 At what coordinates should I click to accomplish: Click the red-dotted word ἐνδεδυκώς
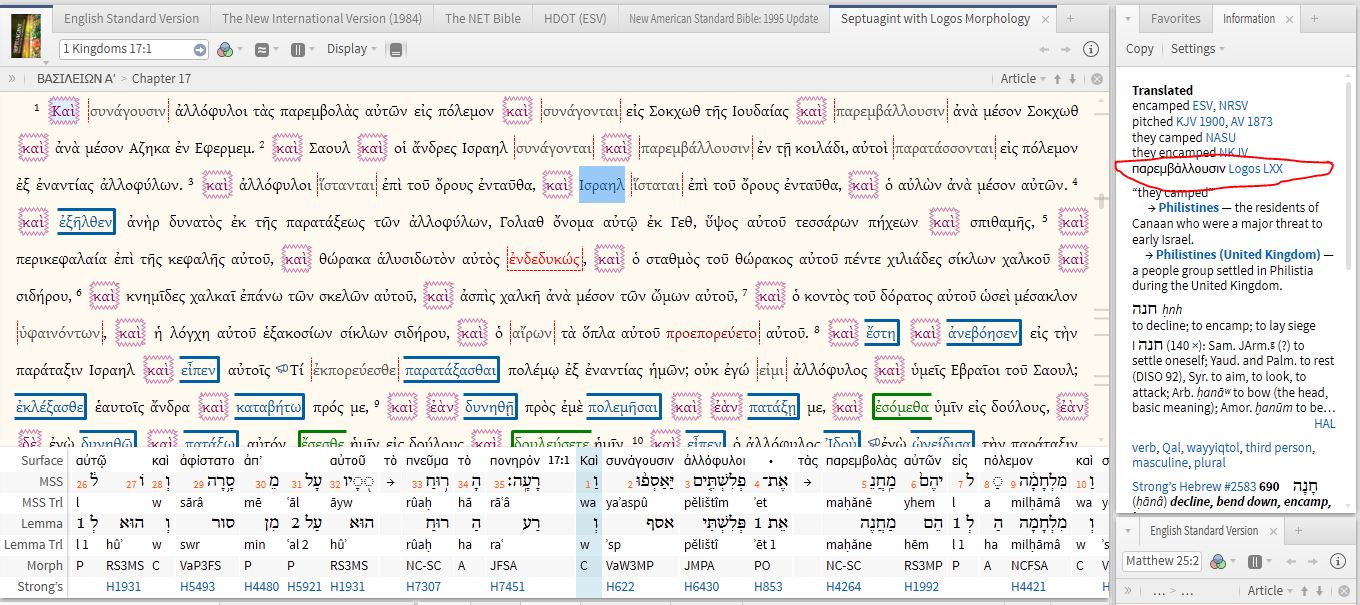(x=545, y=259)
